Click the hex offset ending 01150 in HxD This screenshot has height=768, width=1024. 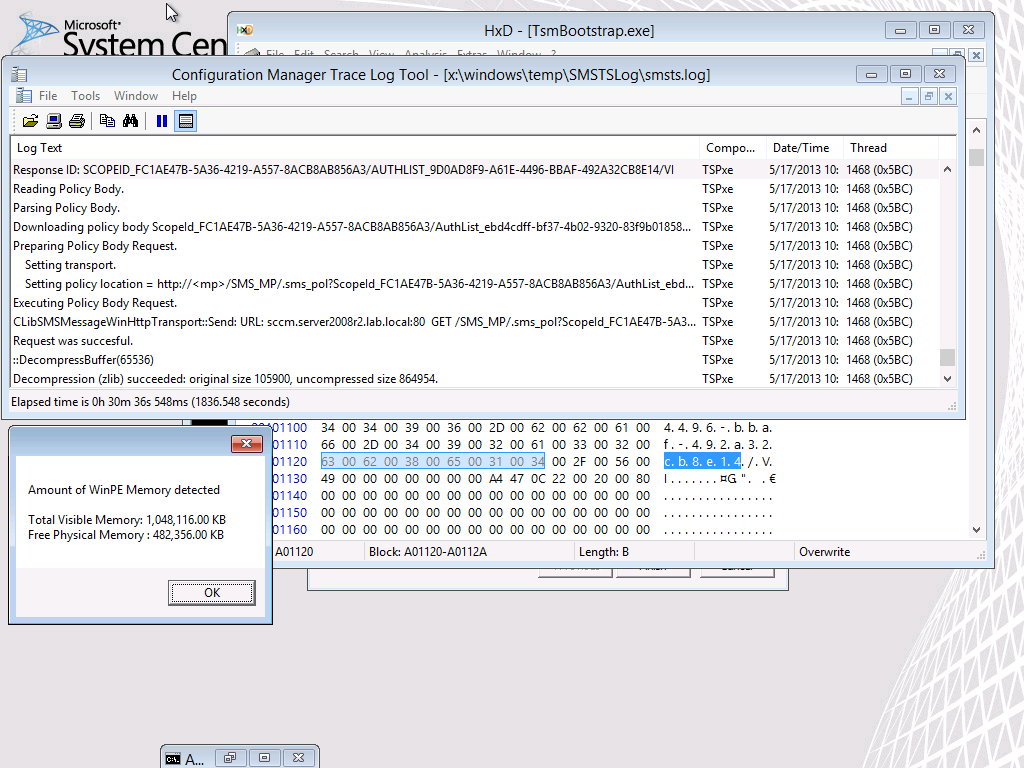[x=289, y=513]
